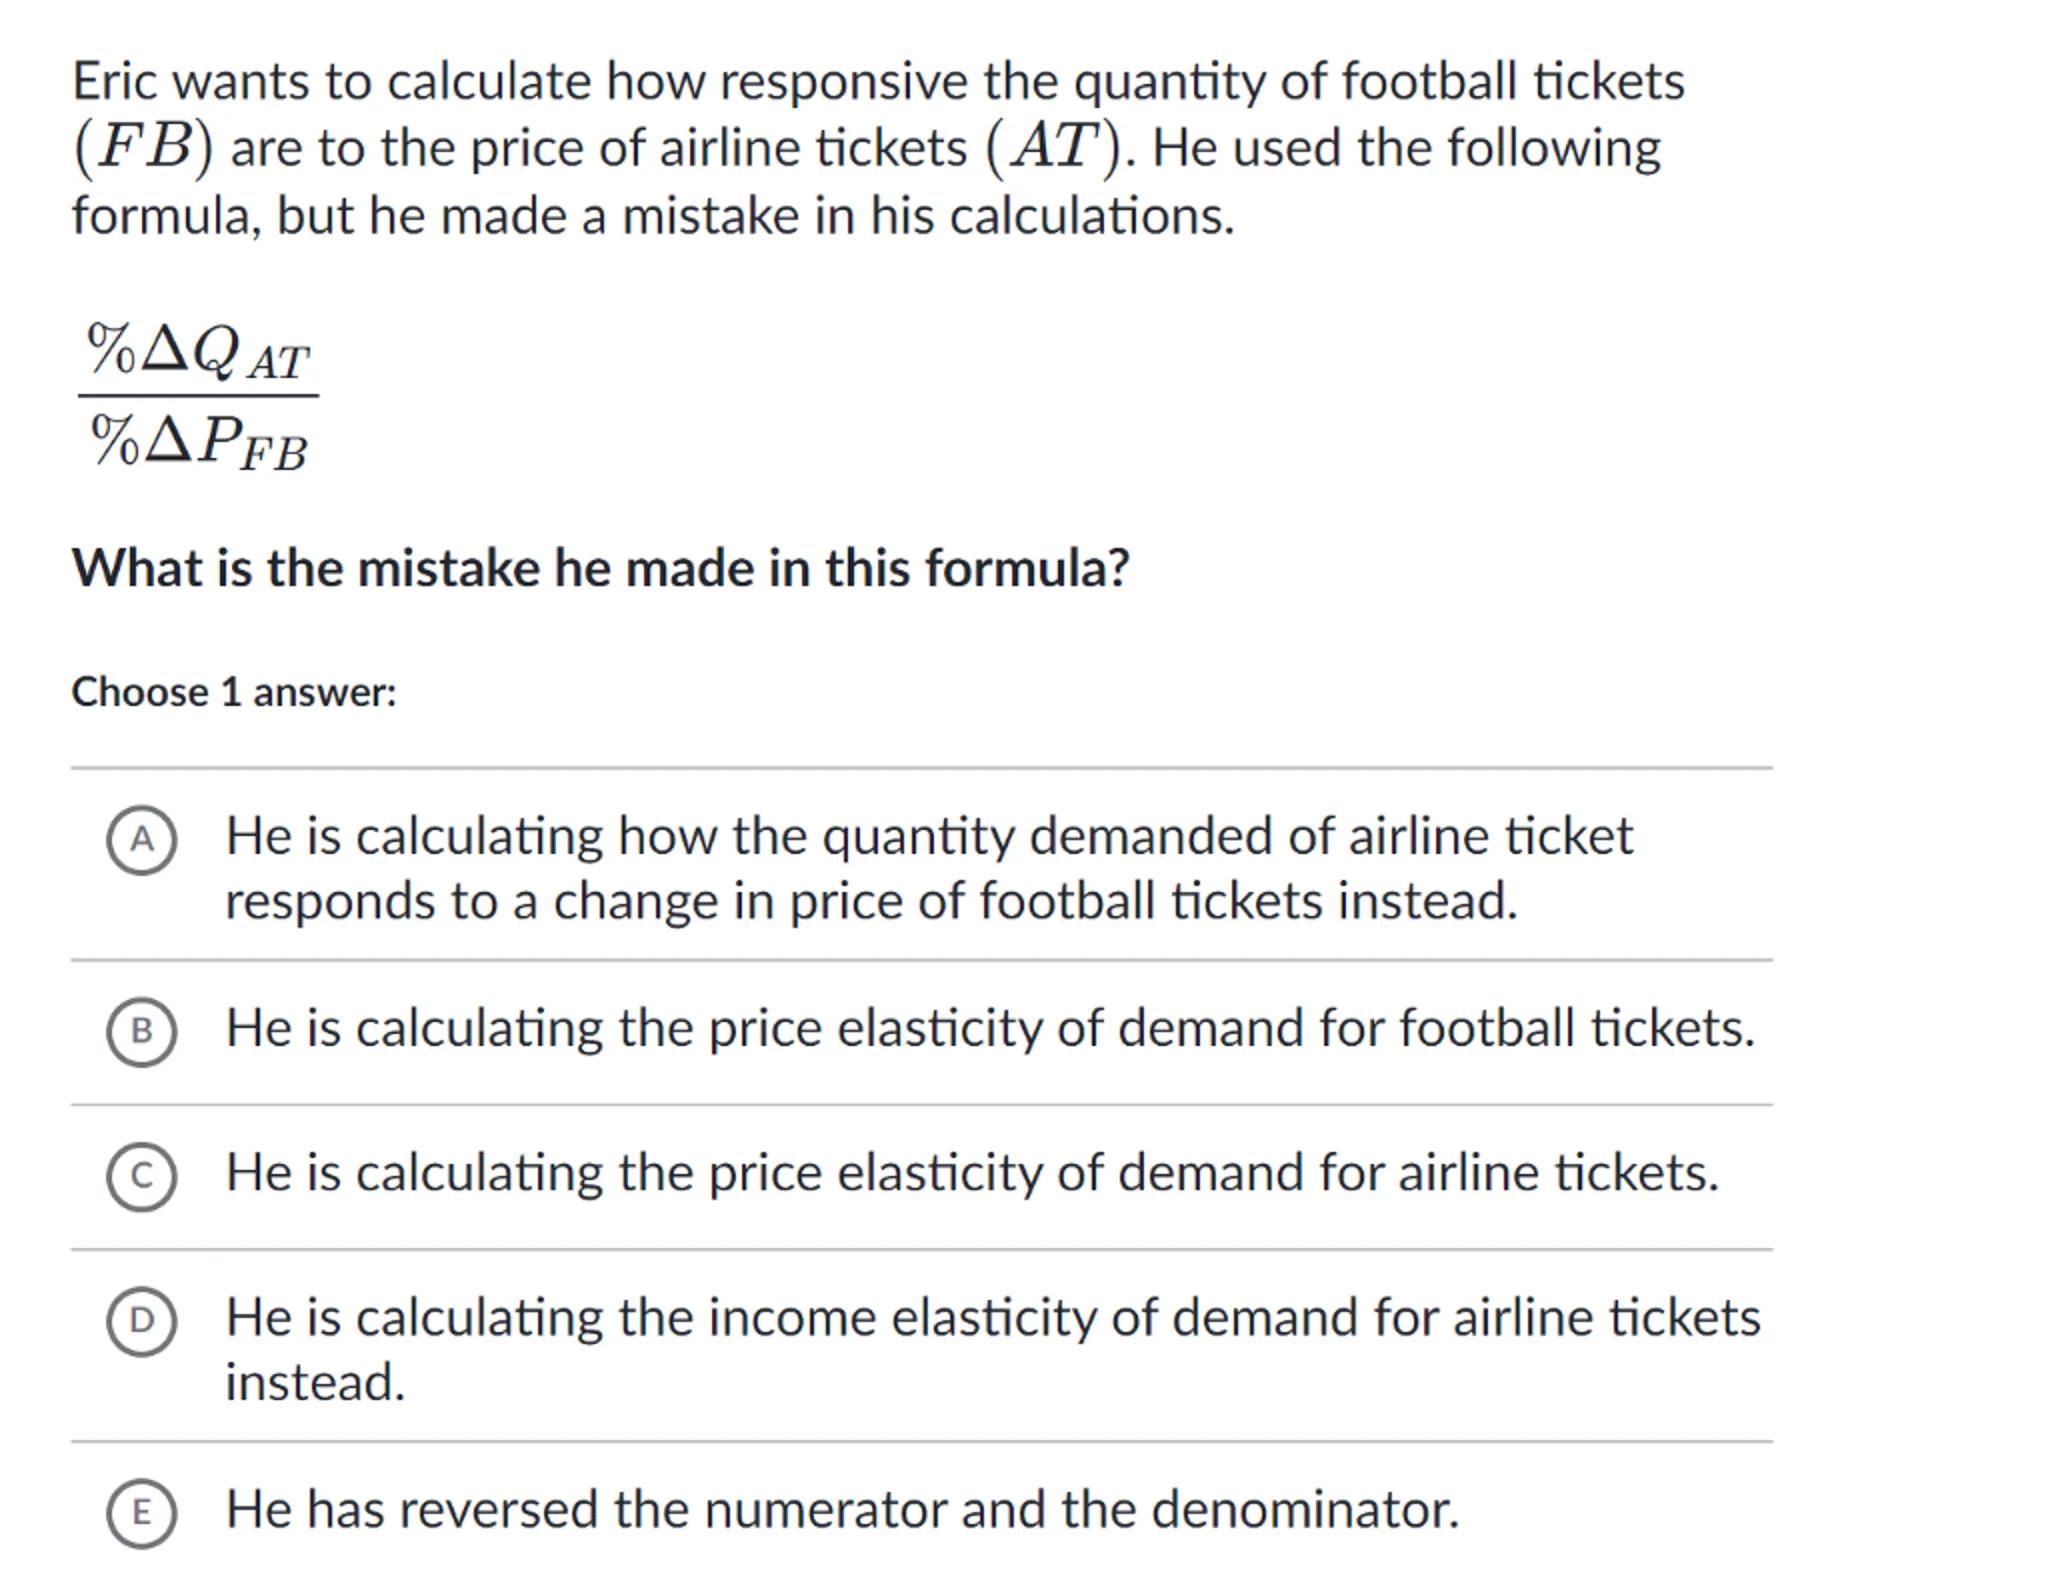
Task: Click answer text about reversed numerator and denominator
Action: coord(841,1509)
